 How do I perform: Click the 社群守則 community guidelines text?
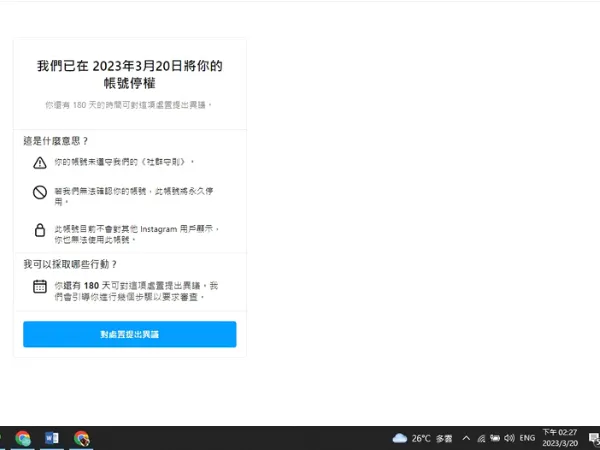click(x=164, y=162)
